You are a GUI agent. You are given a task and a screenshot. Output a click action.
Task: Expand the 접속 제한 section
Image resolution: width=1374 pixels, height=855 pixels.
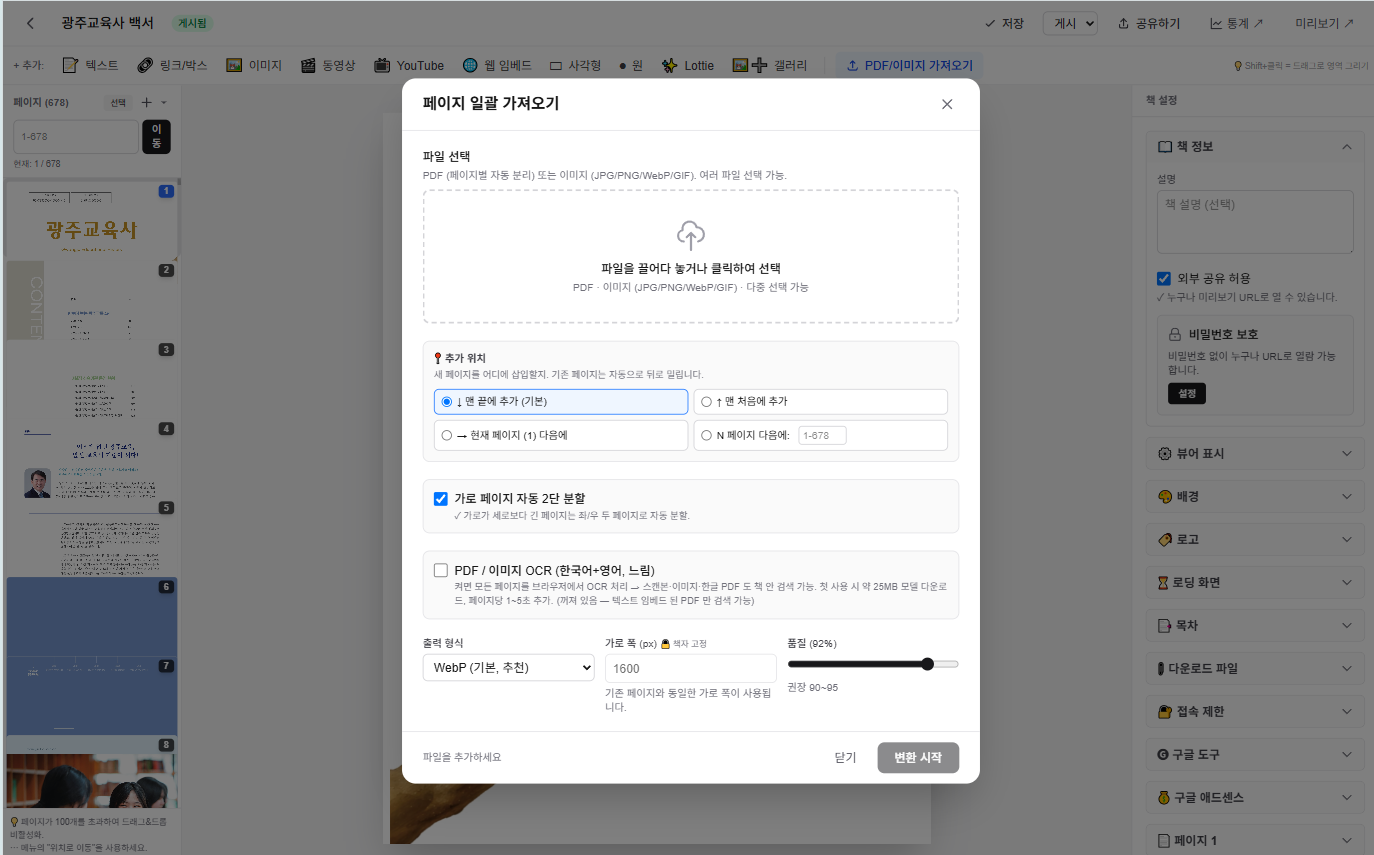point(1254,711)
